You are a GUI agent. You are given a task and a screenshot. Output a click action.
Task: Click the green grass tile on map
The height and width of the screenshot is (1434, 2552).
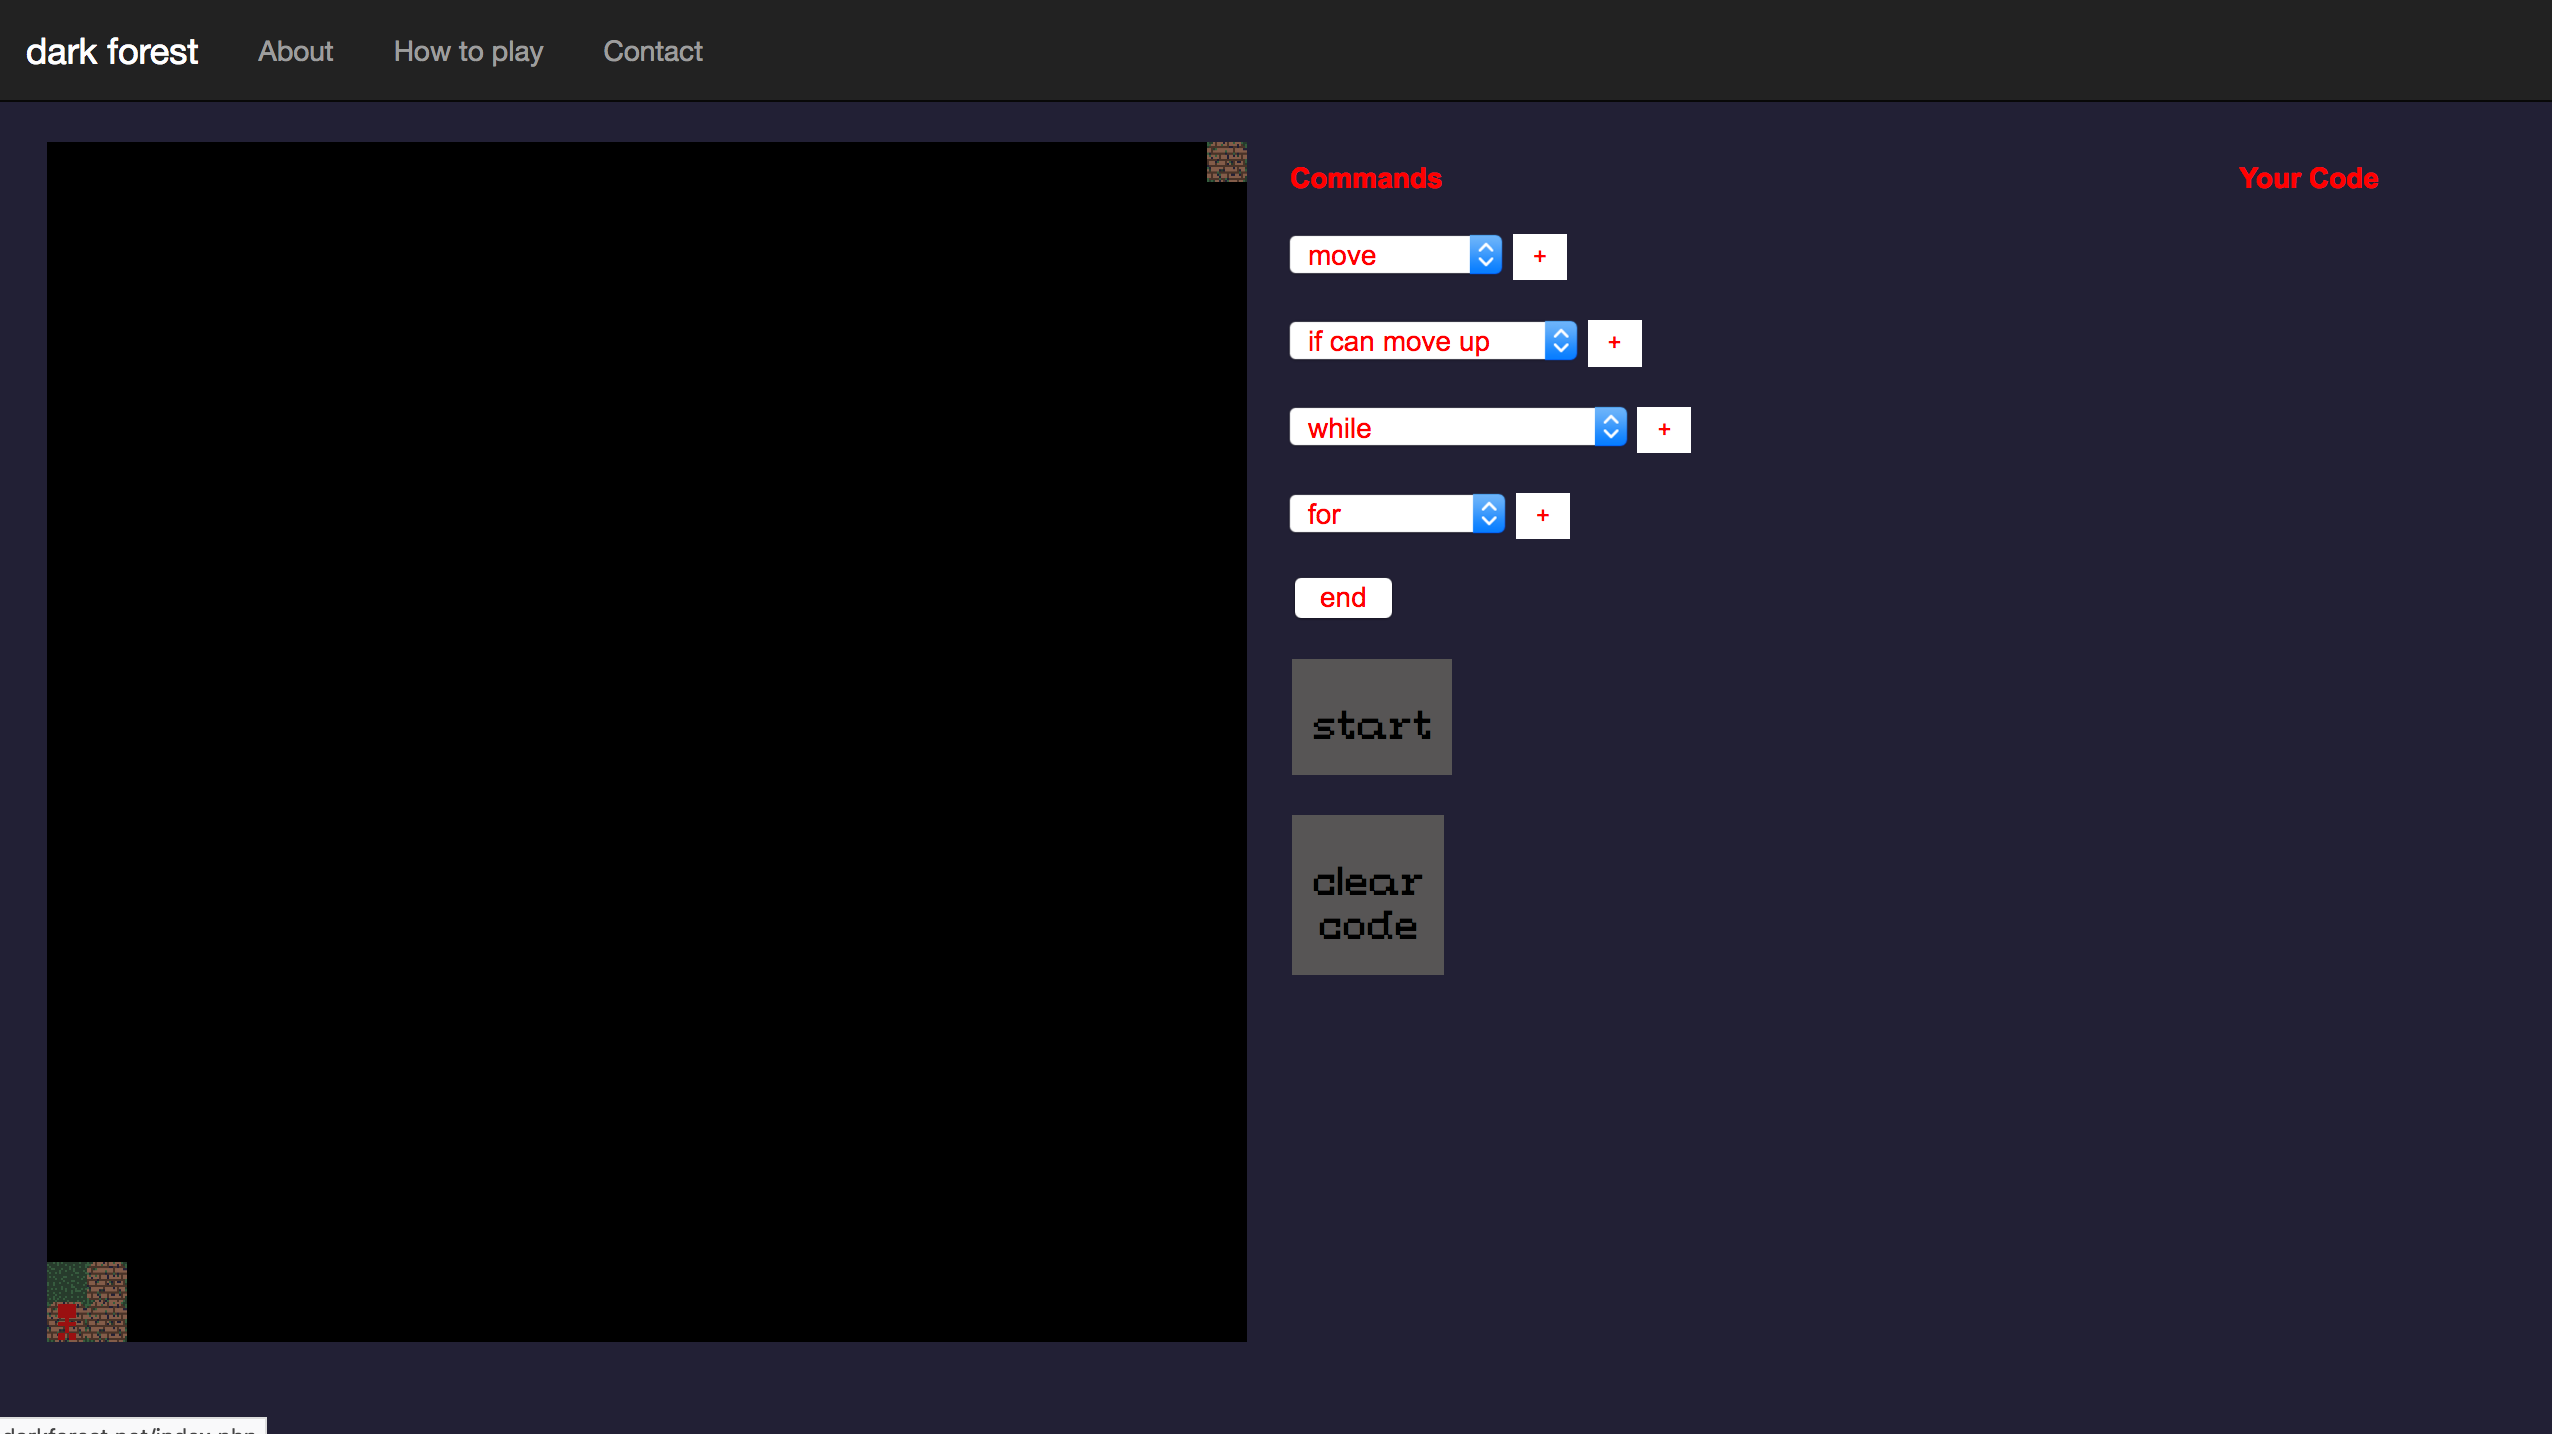coord(66,1281)
